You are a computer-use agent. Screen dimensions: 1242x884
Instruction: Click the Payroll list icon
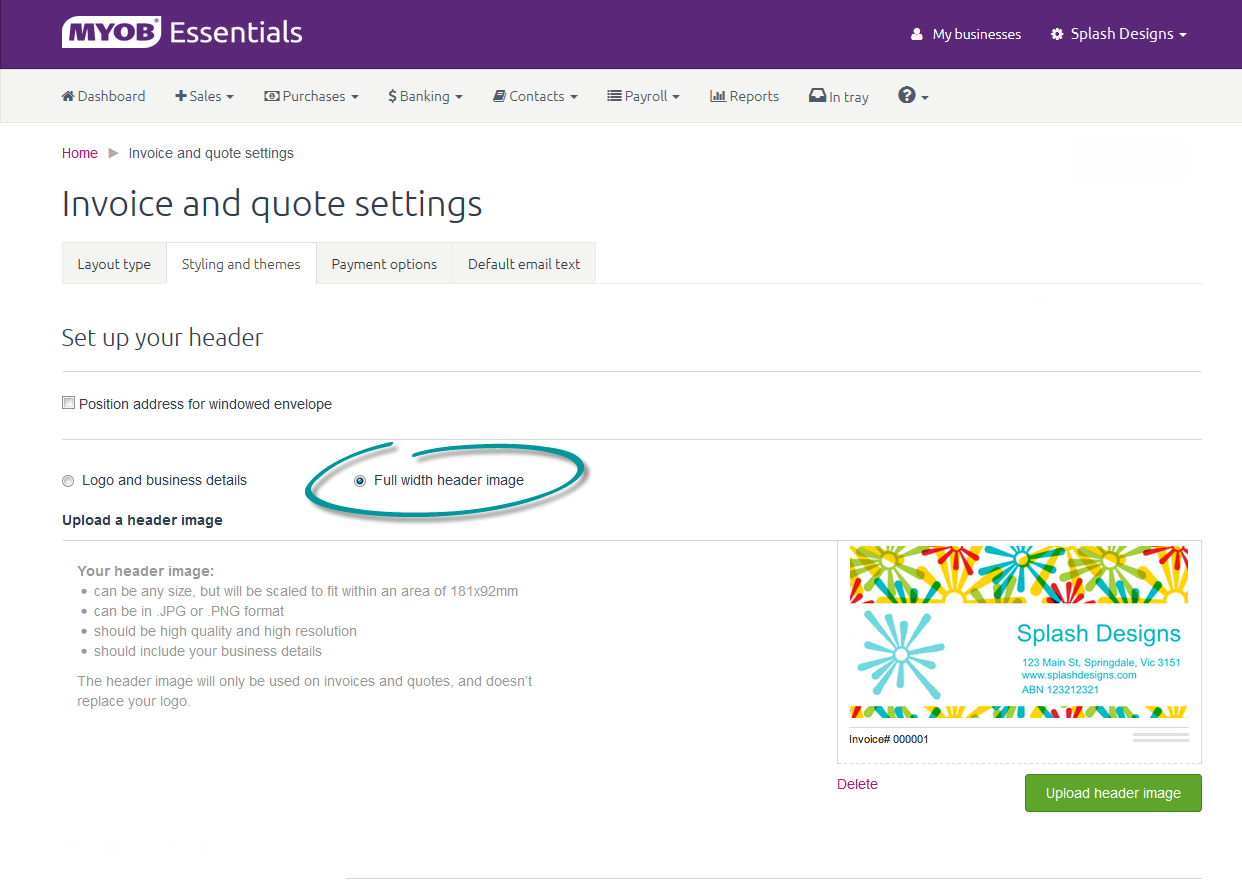[614, 96]
